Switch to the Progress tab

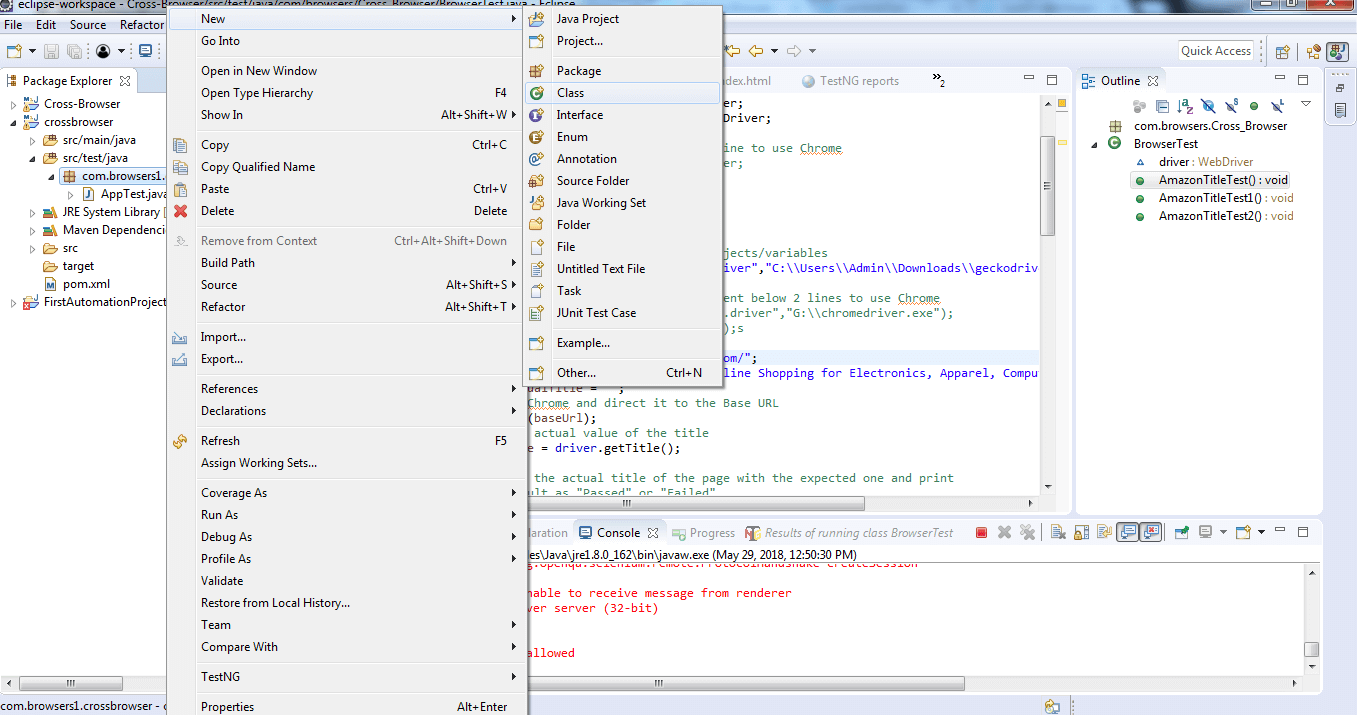pyautogui.click(x=711, y=533)
